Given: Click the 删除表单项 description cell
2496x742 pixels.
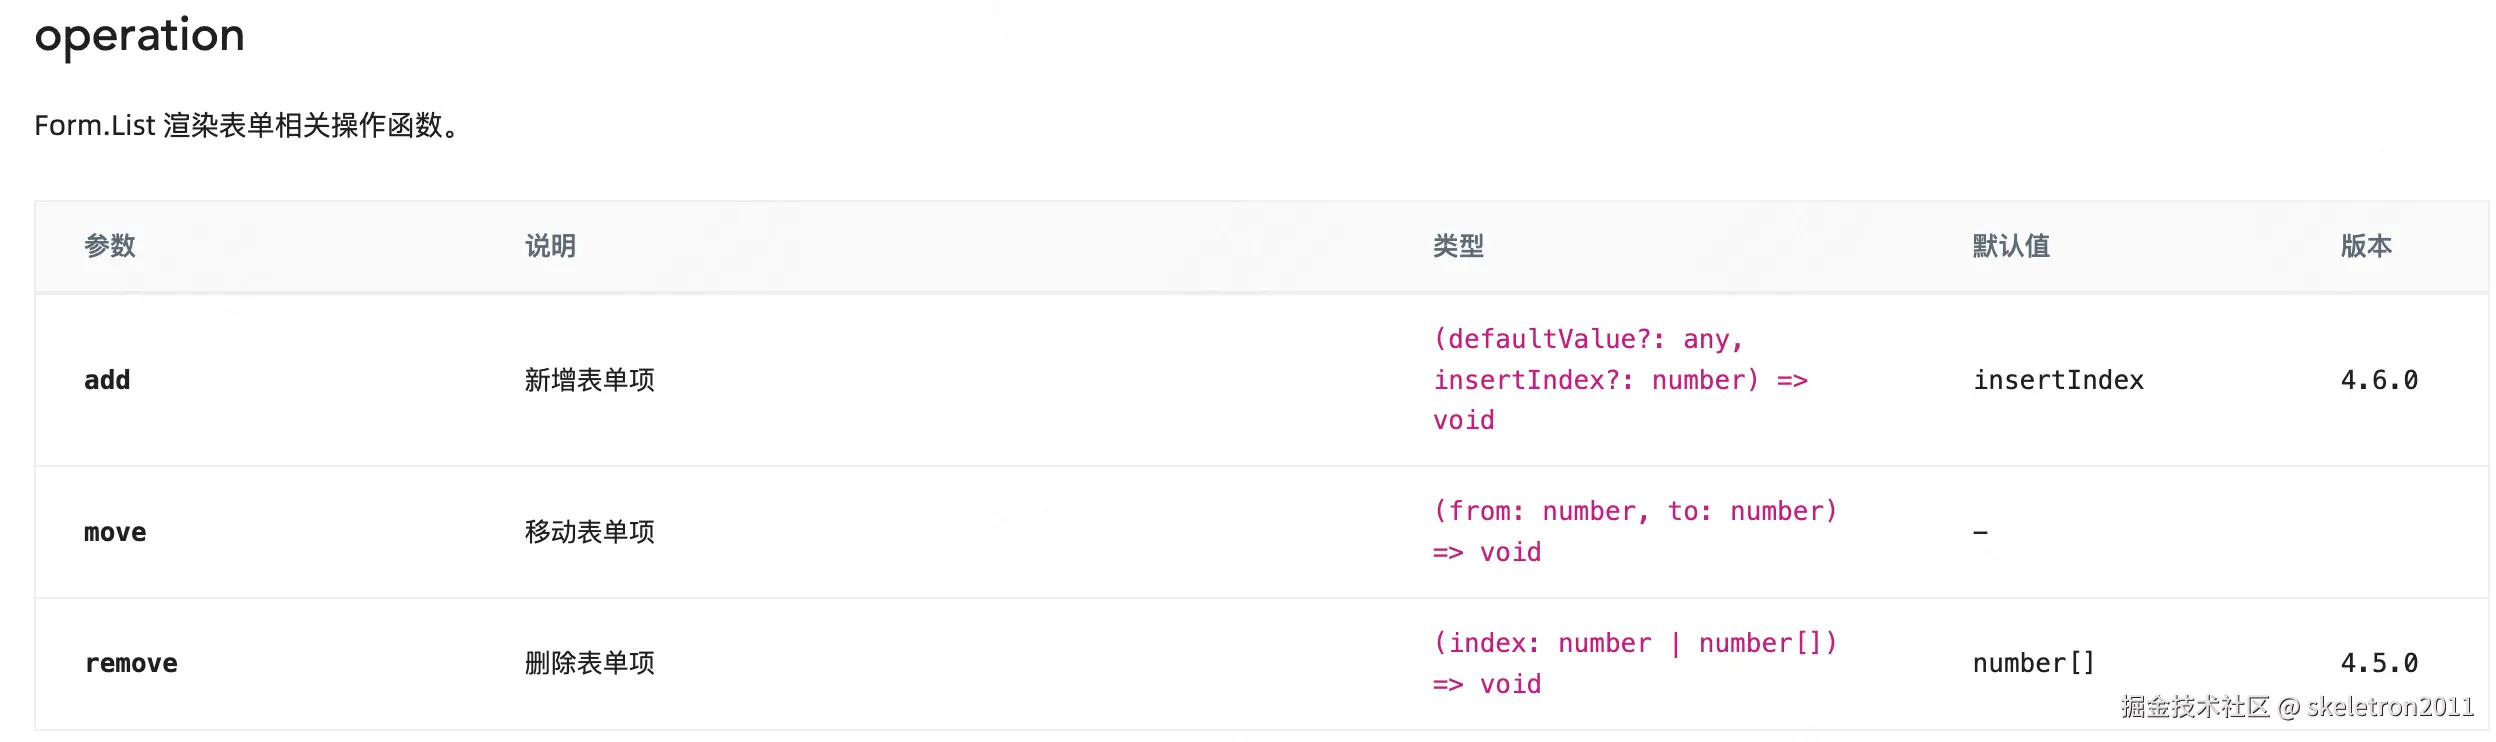Looking at the screenshot, I should pos(590,663).
